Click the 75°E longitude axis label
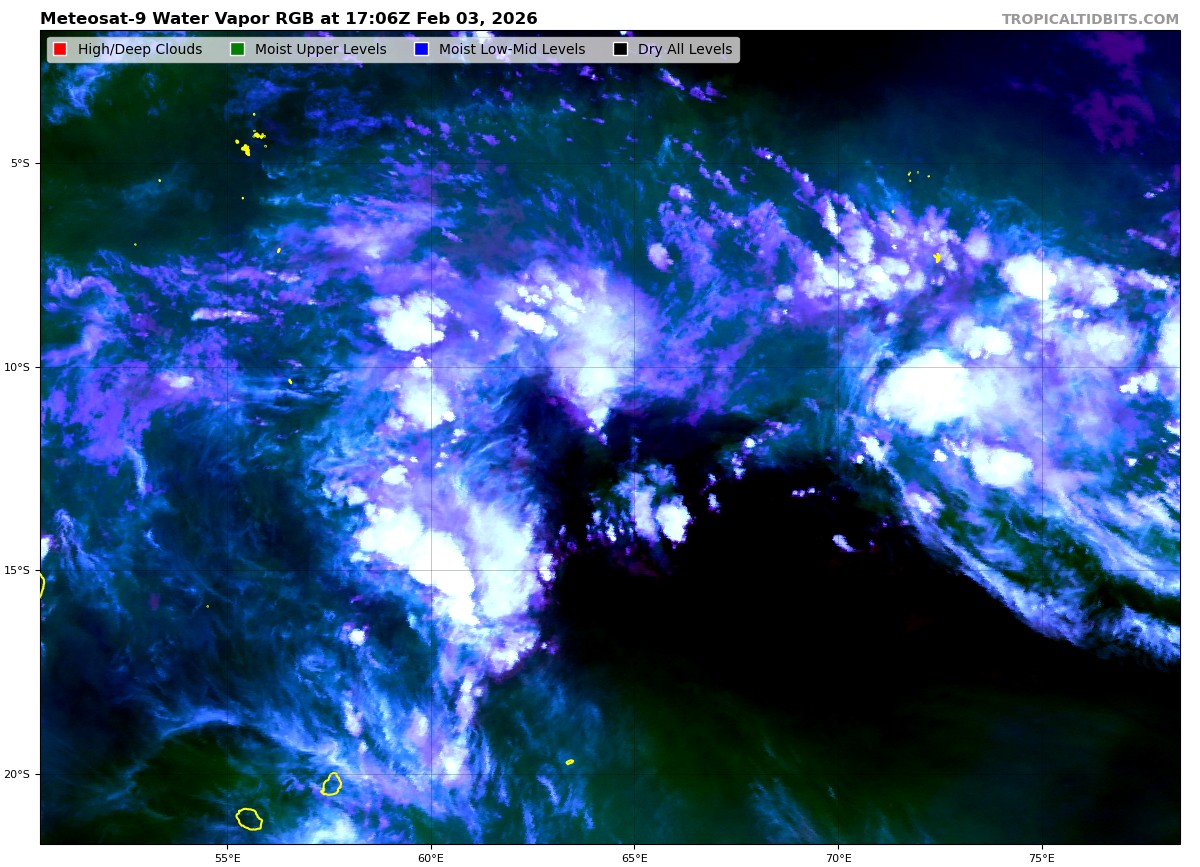 tap(1042, 857)
